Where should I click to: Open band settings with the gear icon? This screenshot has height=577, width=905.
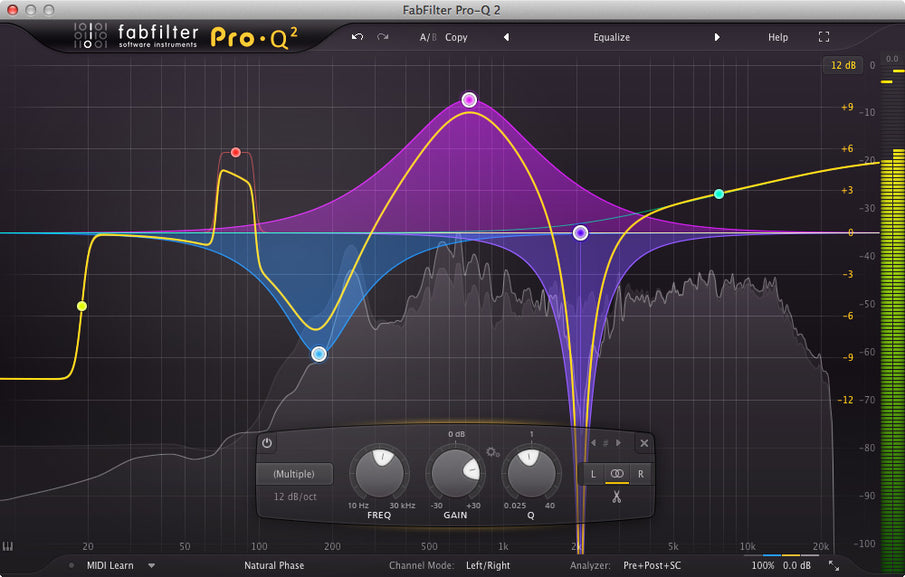(491, 452)
